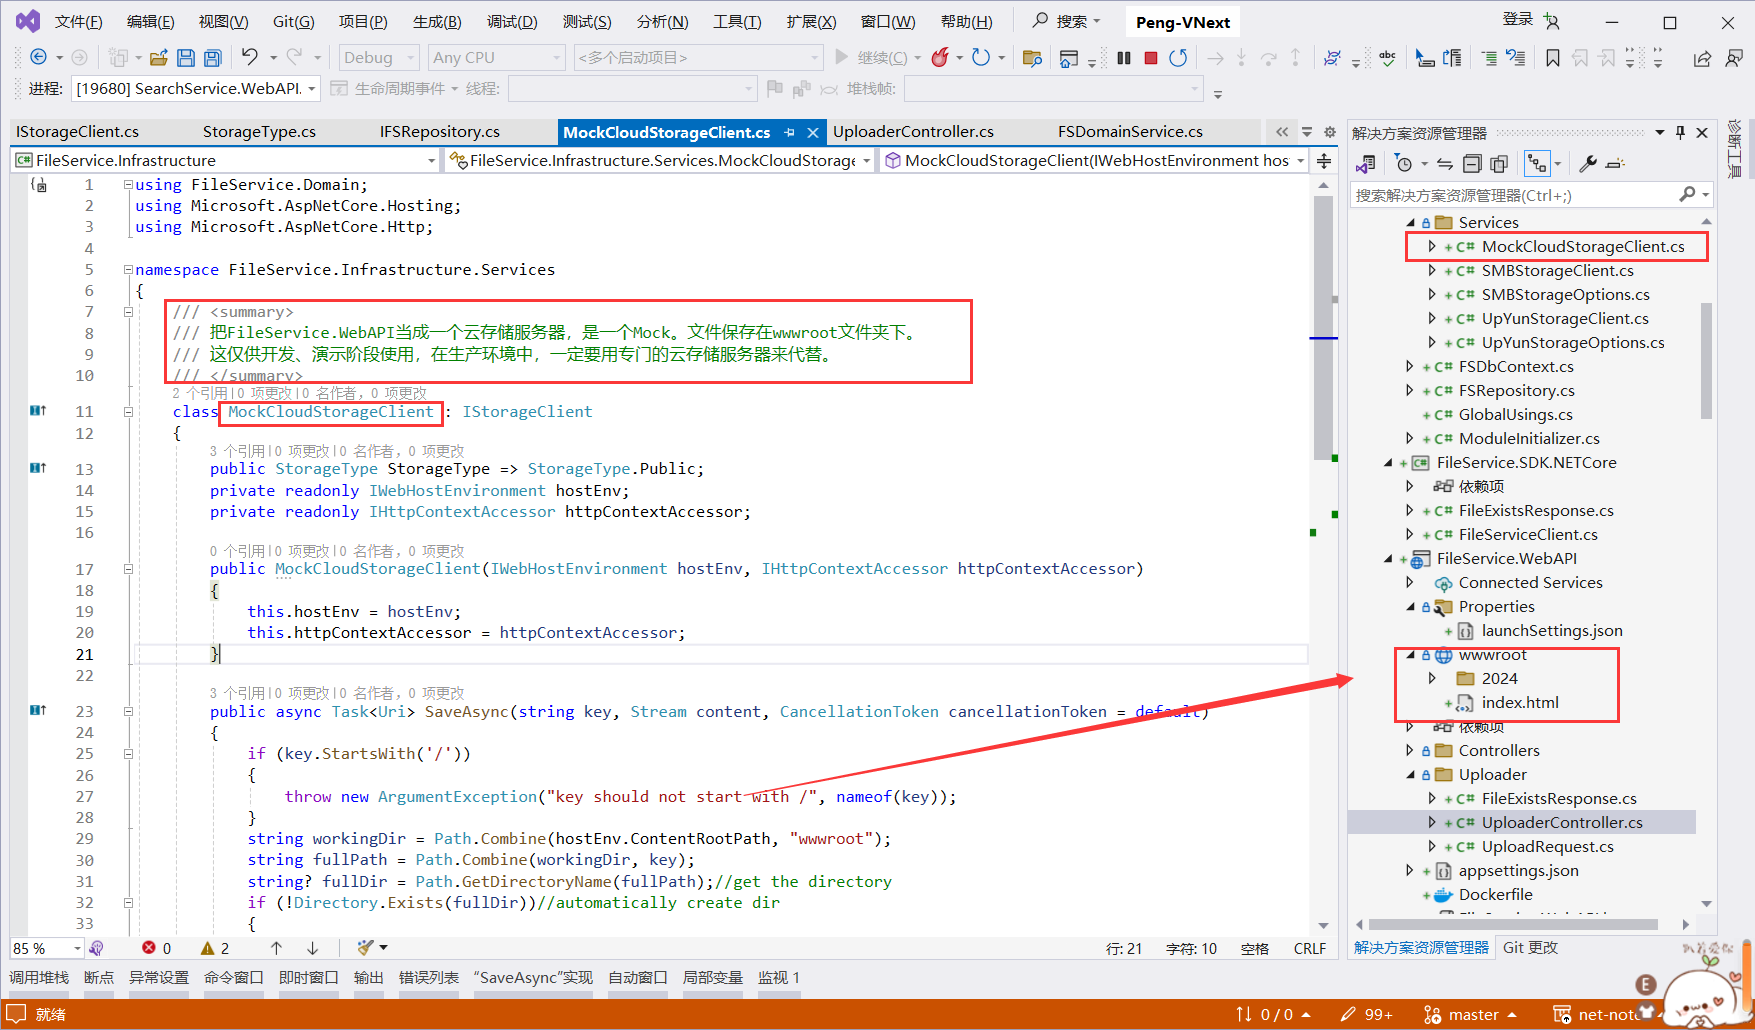The width and height of the screenshot is (1755, 1030).
Task: Click the Sync with Active Document arrows icon
Action: (1444, 163)
